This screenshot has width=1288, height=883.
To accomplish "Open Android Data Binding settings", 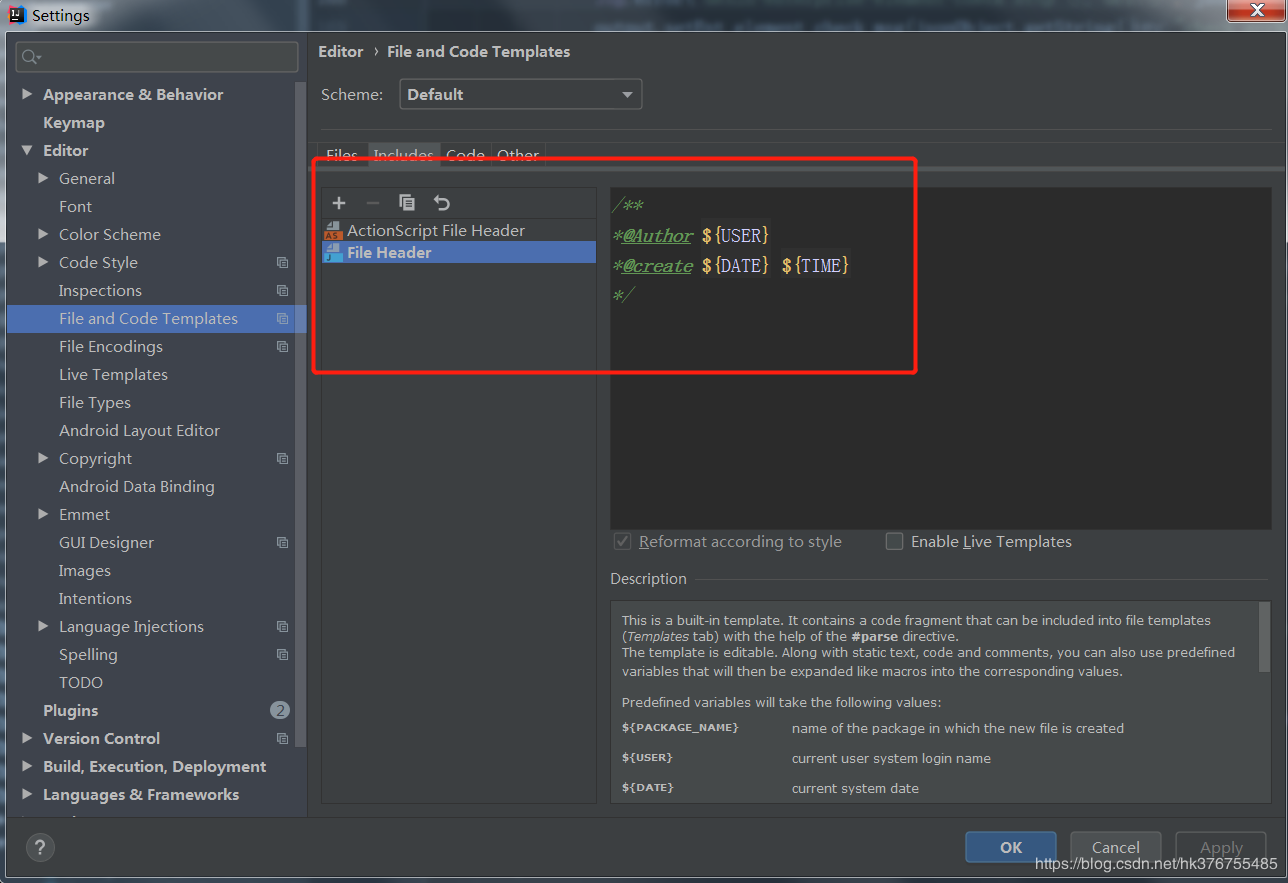I will (137, 487).
